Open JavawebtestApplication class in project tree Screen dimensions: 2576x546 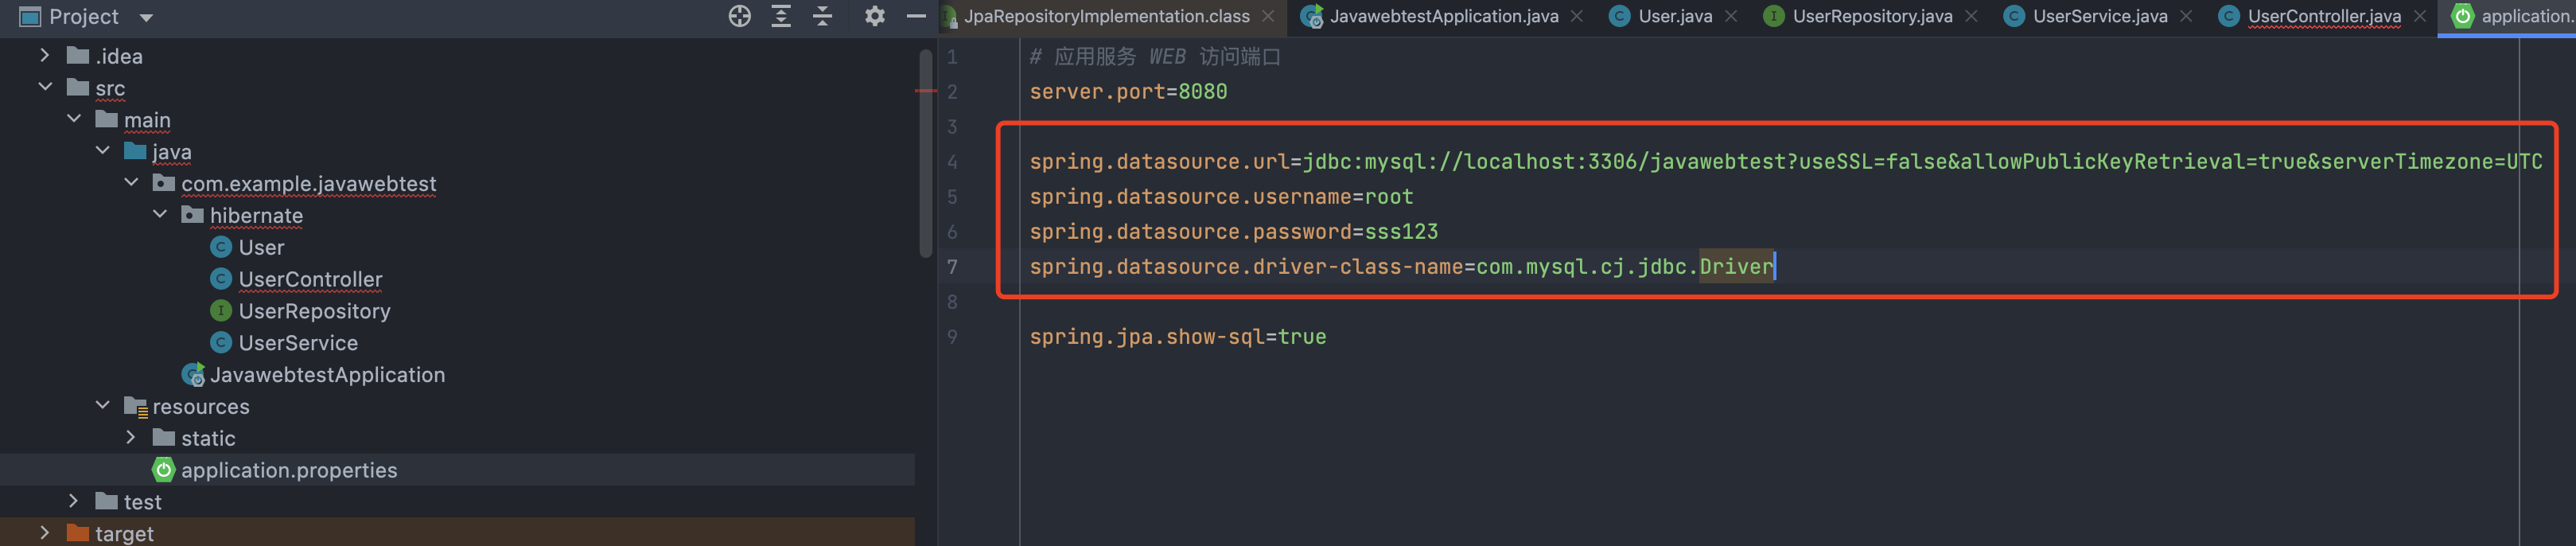(x=326, y=375)
